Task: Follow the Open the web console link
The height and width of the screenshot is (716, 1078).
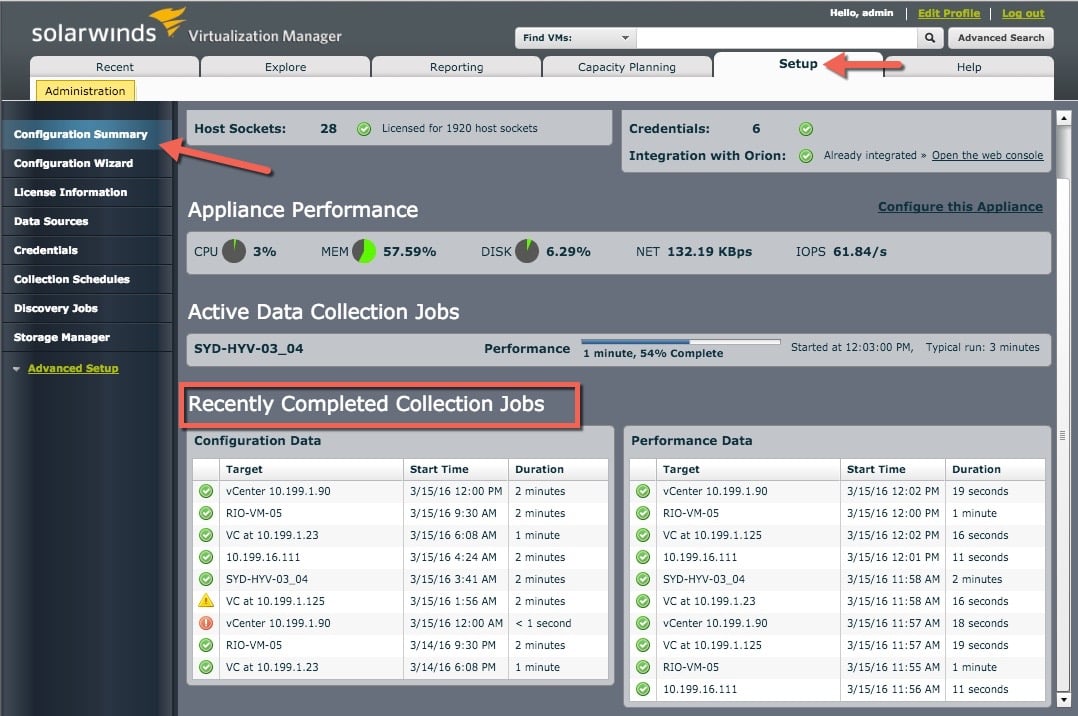Action: click(987, 155)
